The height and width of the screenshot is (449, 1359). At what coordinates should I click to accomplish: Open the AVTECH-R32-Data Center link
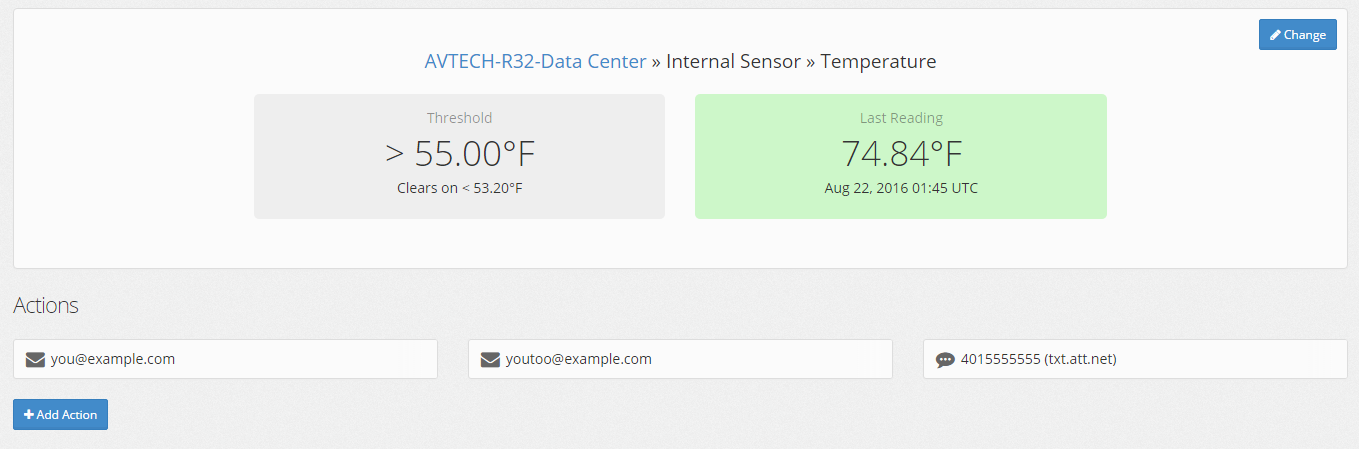535,61
